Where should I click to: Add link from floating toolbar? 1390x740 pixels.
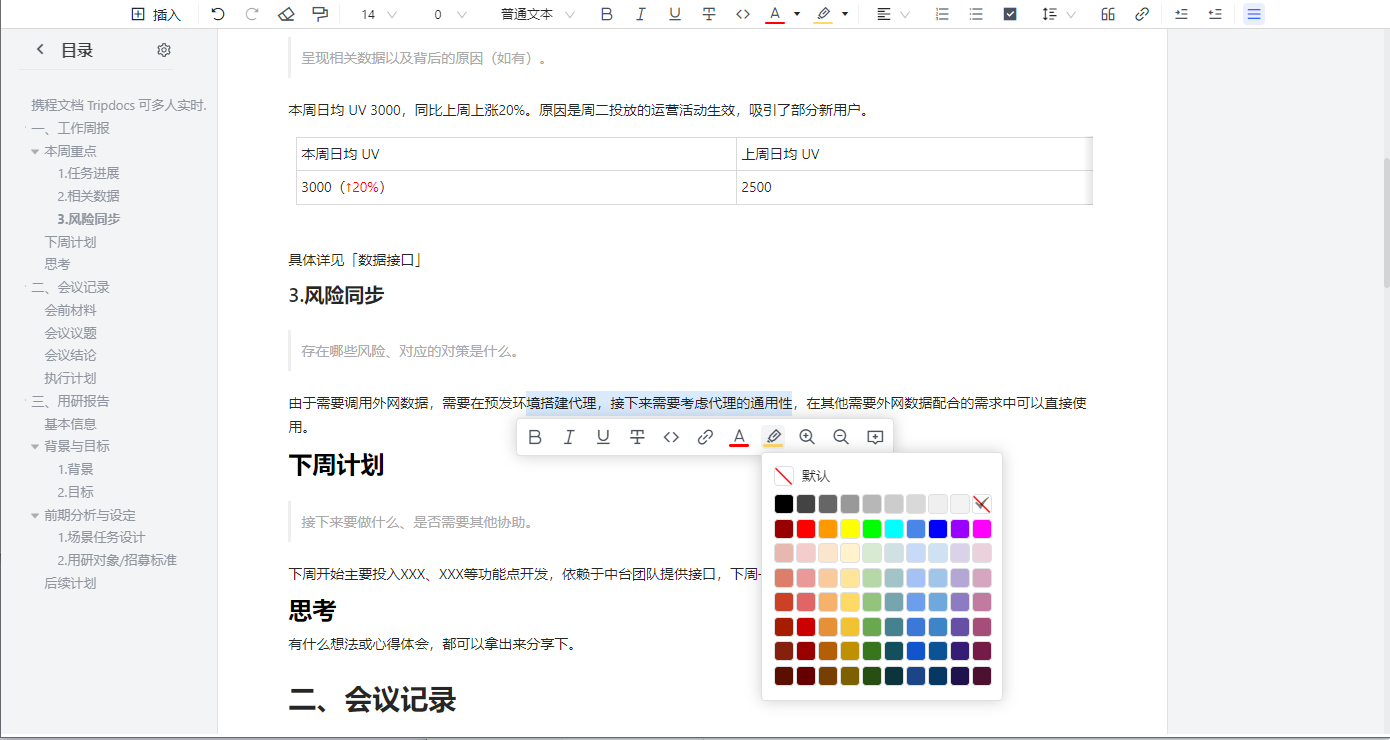pyautogui.click(x=705, y=437)
